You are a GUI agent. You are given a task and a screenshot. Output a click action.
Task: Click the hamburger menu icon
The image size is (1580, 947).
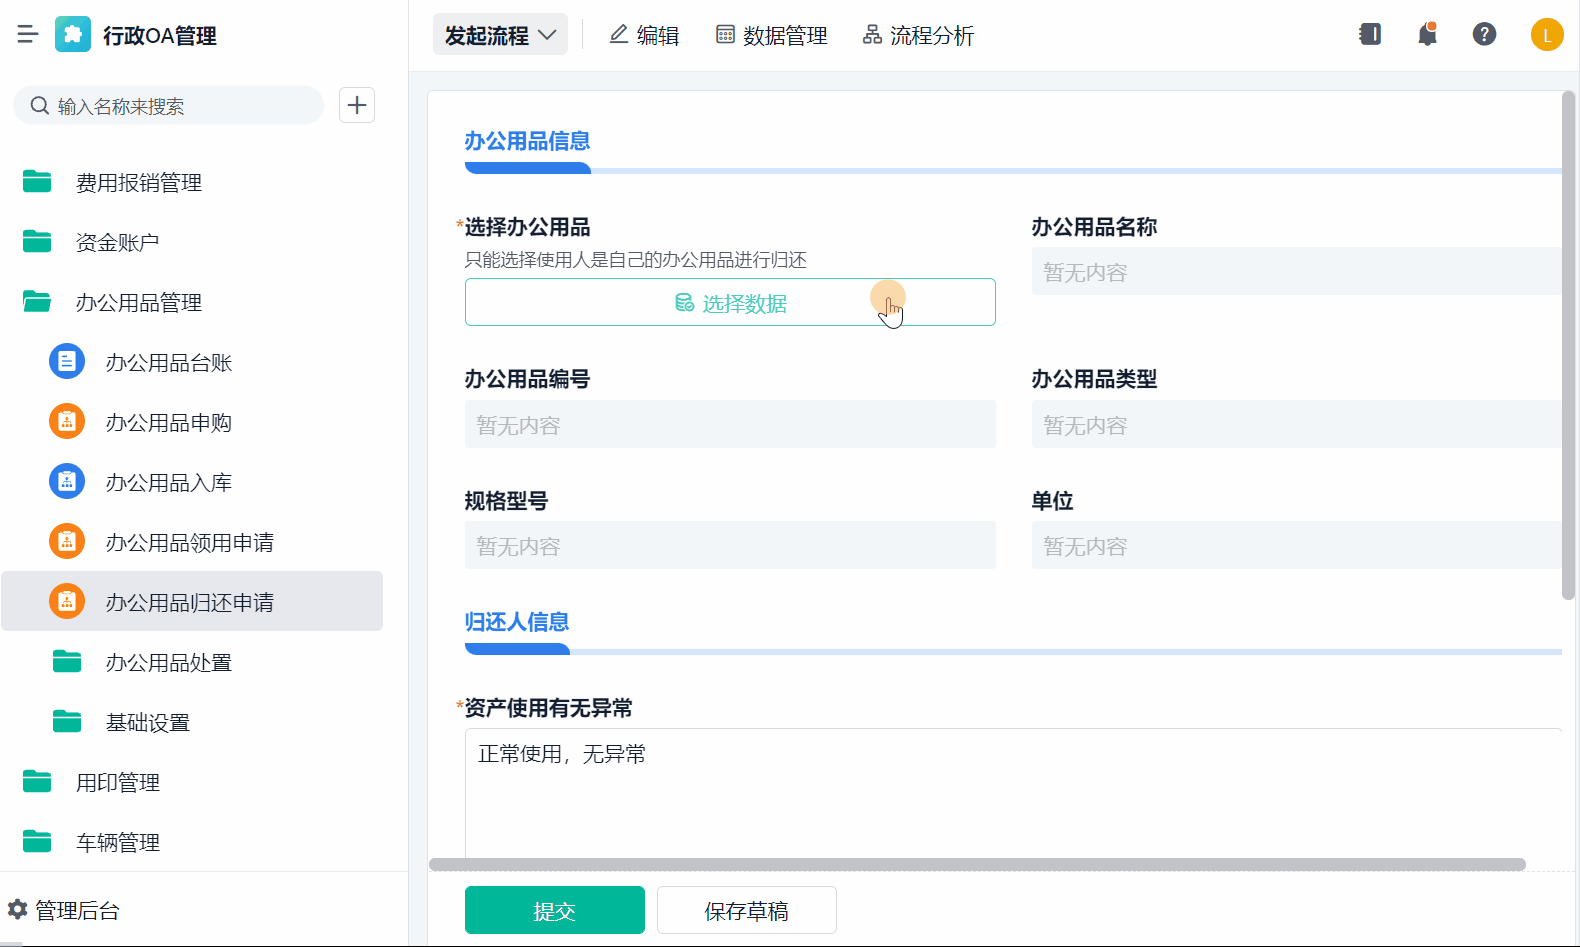pos(28,35)
